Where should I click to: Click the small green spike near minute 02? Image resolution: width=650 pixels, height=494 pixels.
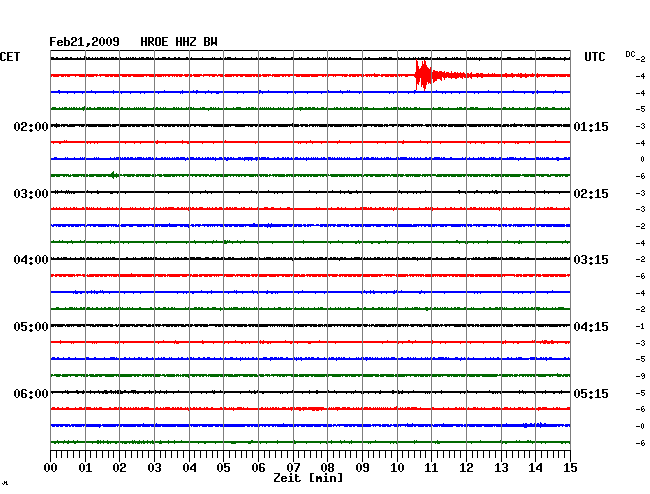pos(114,175)
